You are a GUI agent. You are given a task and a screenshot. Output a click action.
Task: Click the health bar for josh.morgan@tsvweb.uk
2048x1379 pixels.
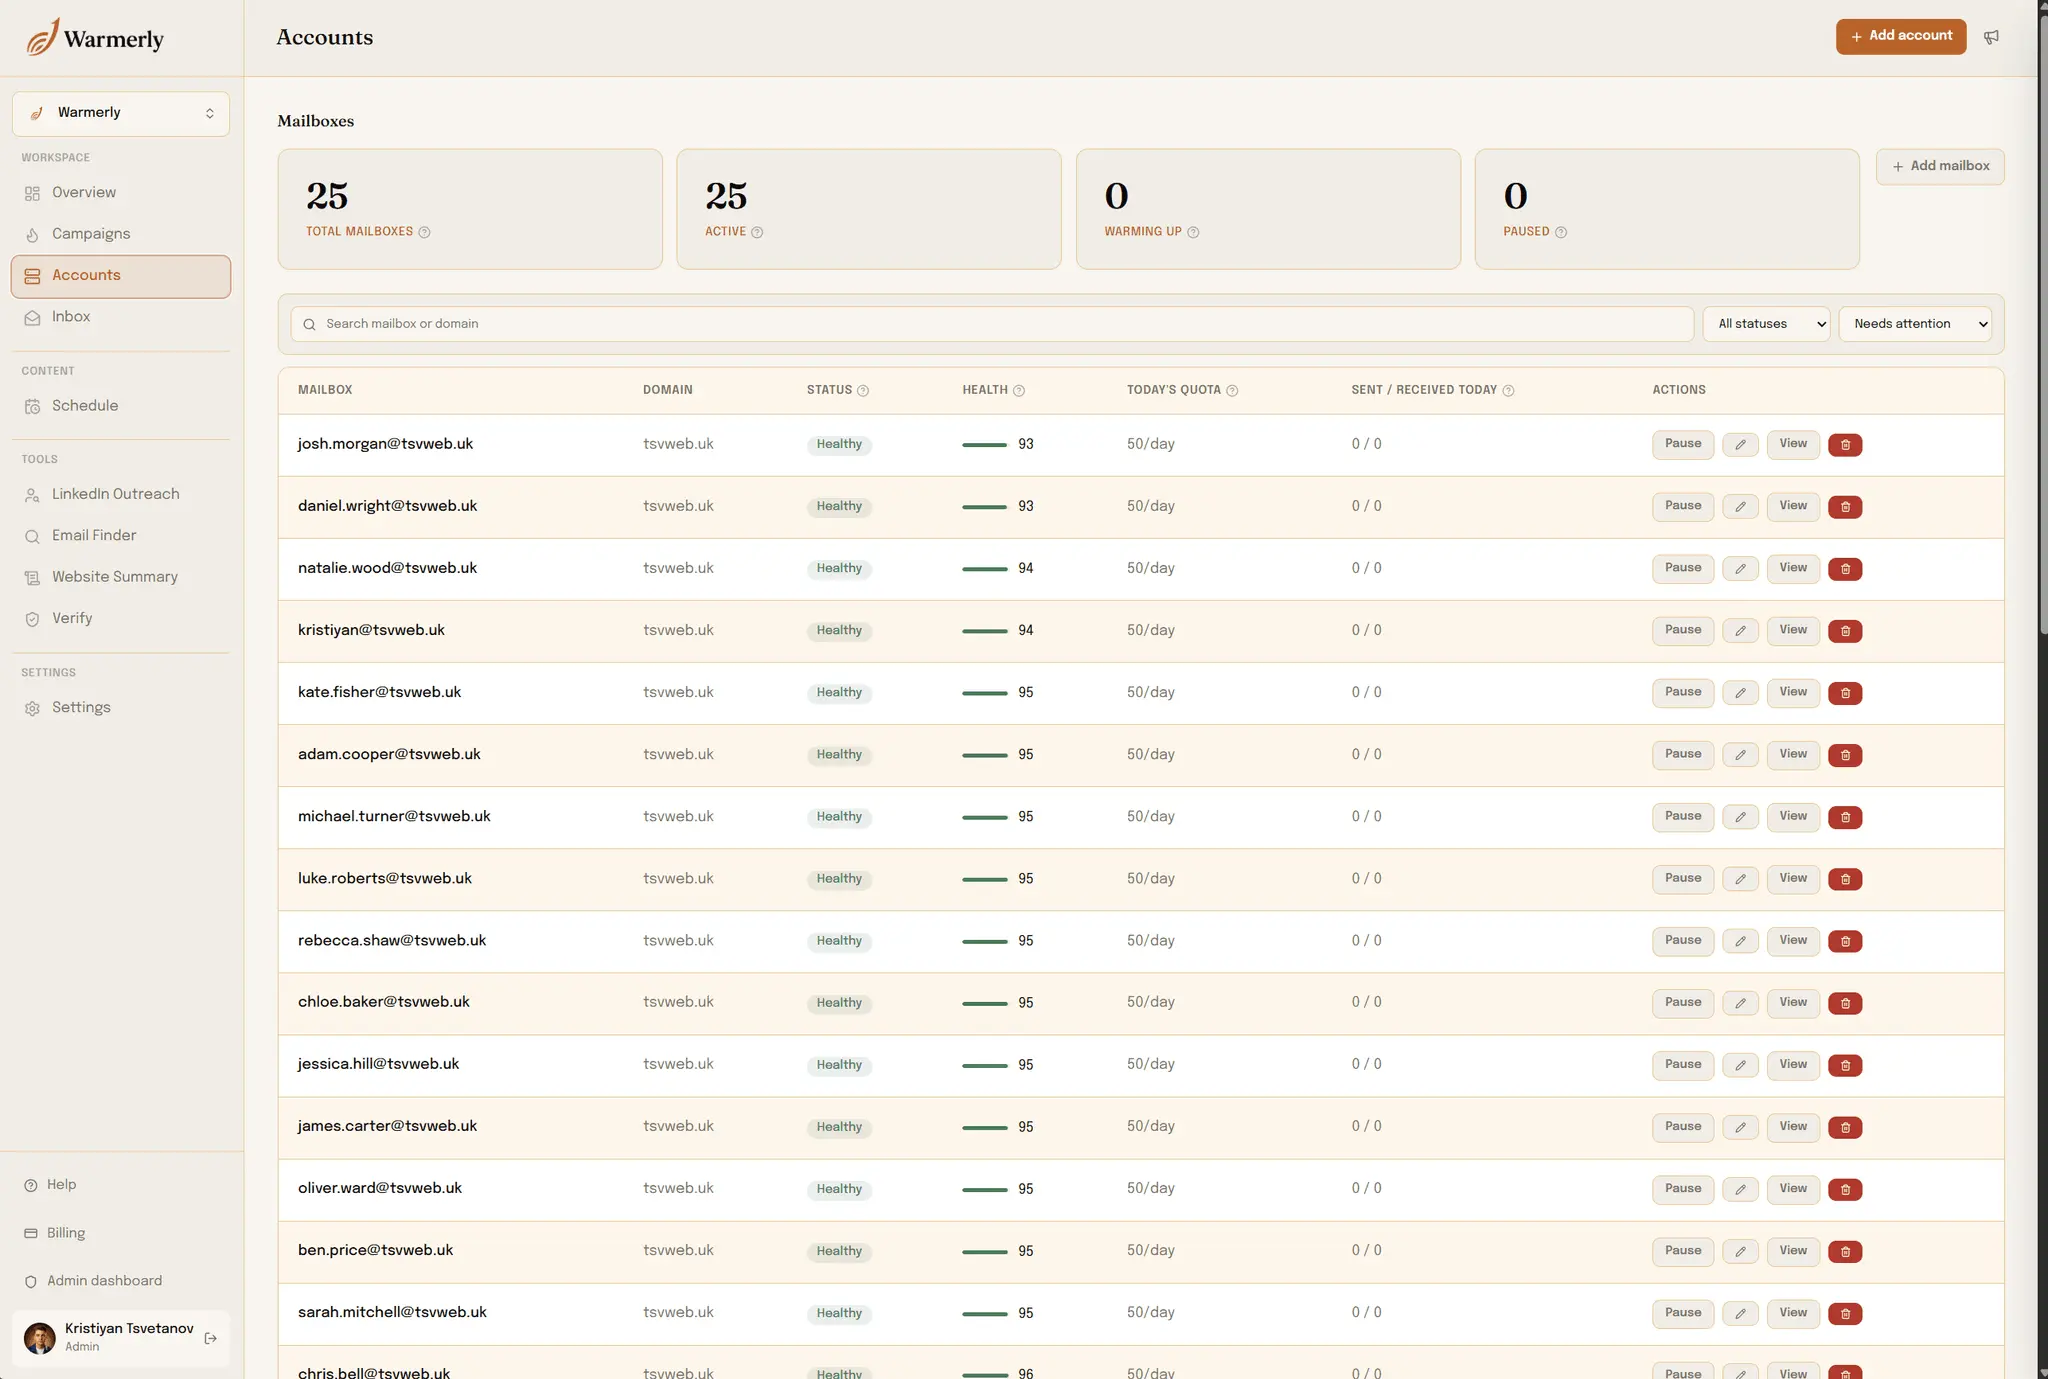[x=984, y=445]
